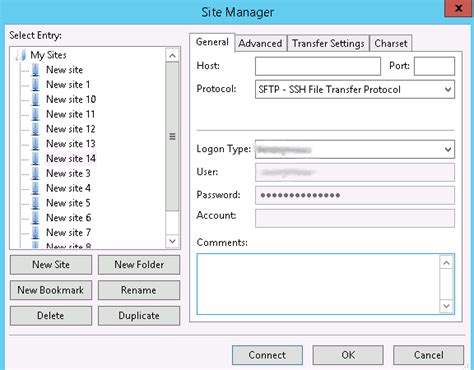Switch to the General tab
Viewport: 474px width, 370px height.
(x=212, y=42)
